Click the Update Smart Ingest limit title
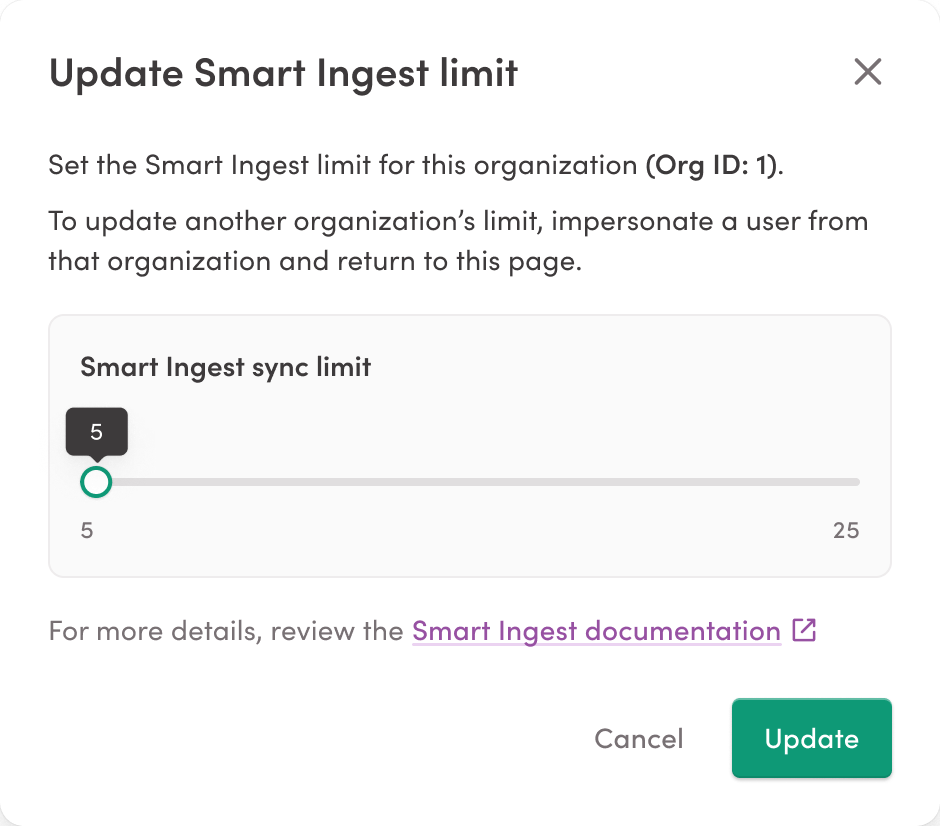The height and width of the screenshot is (826, 940). pyautogui.click(x=283, y=72)
